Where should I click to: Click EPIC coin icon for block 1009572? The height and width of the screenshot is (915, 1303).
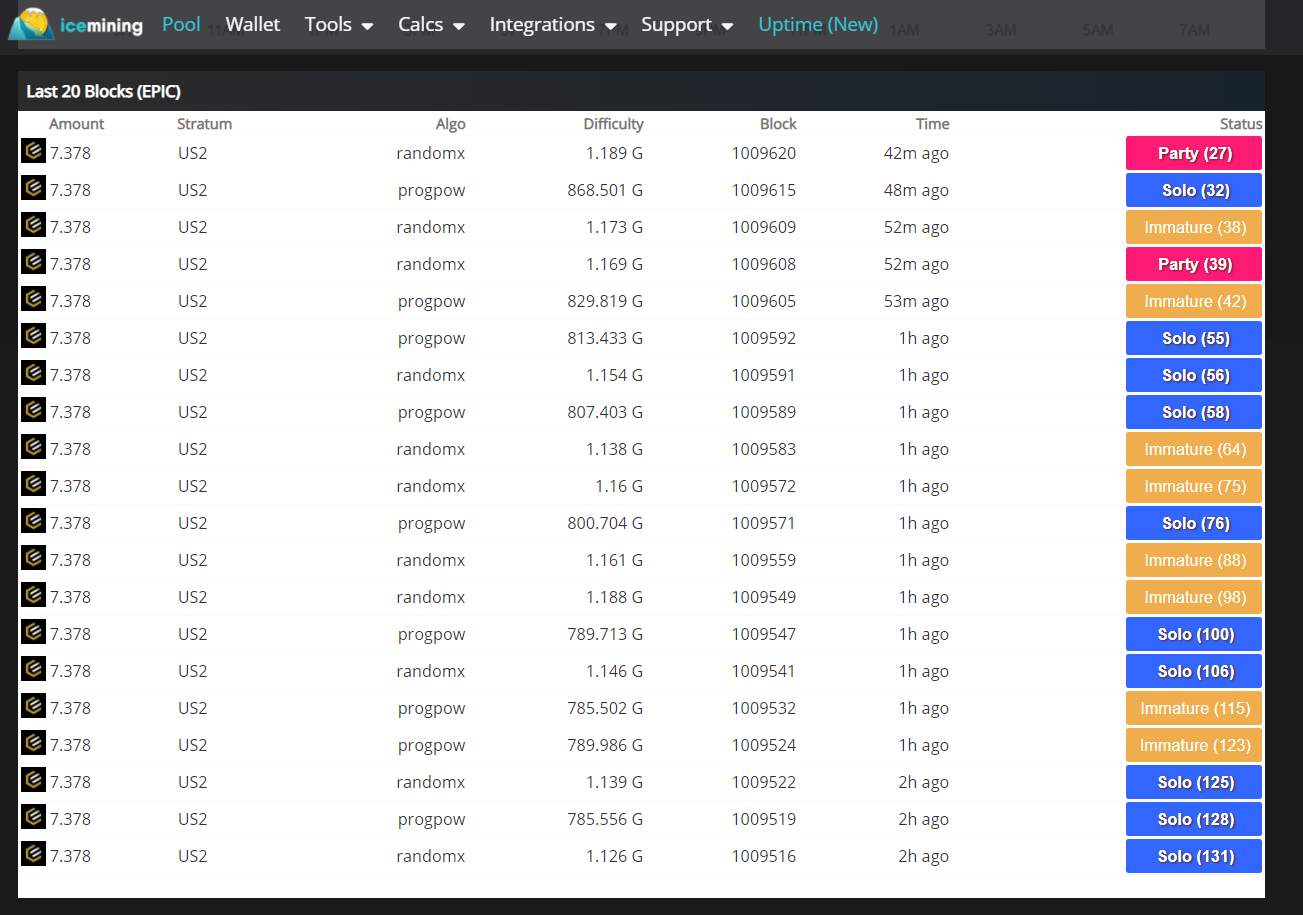coord(33,484)
